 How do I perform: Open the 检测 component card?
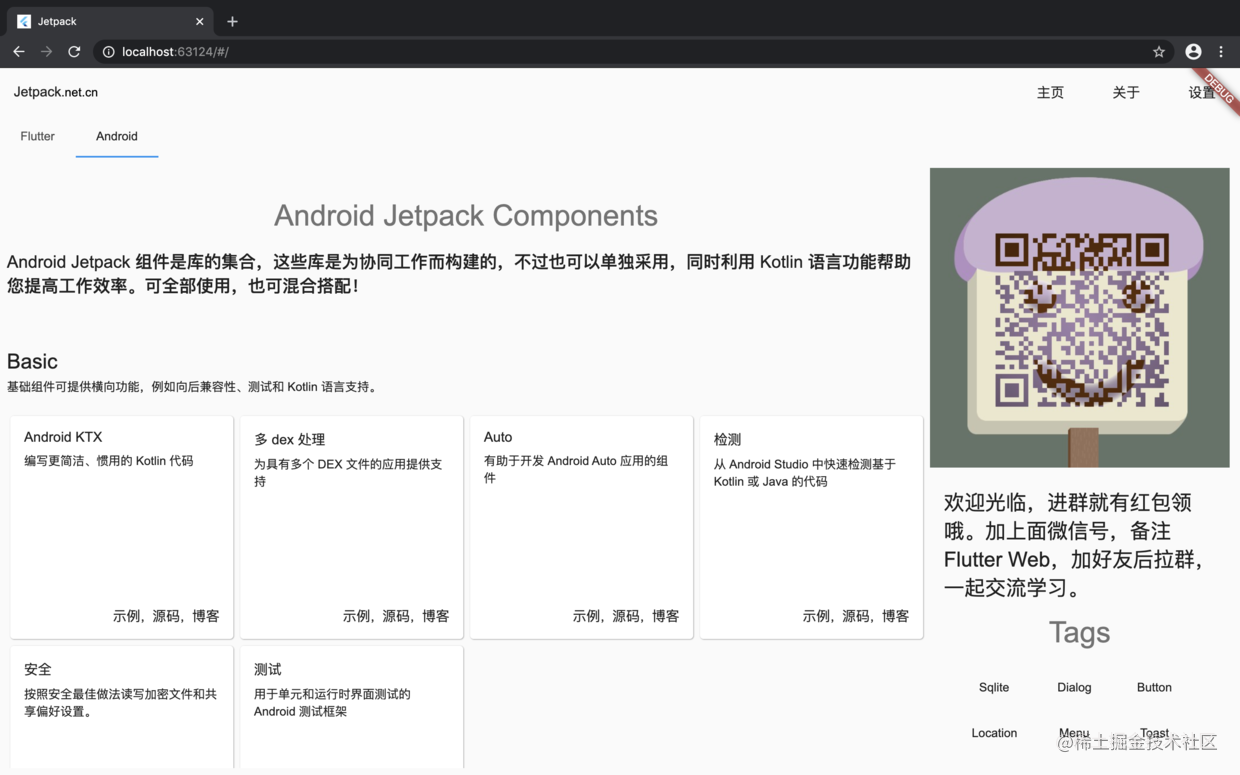(x=812, y=527)
